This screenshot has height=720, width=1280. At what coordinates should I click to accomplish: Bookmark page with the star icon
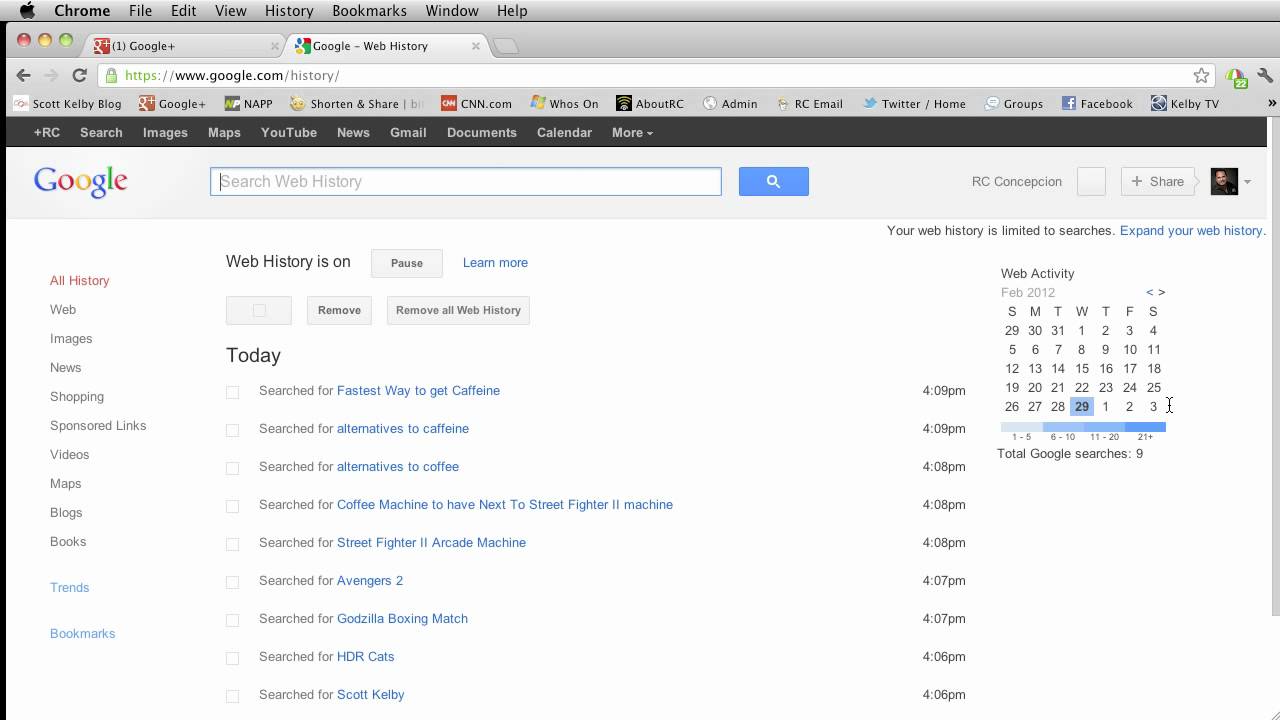[x=1201, y=75]
